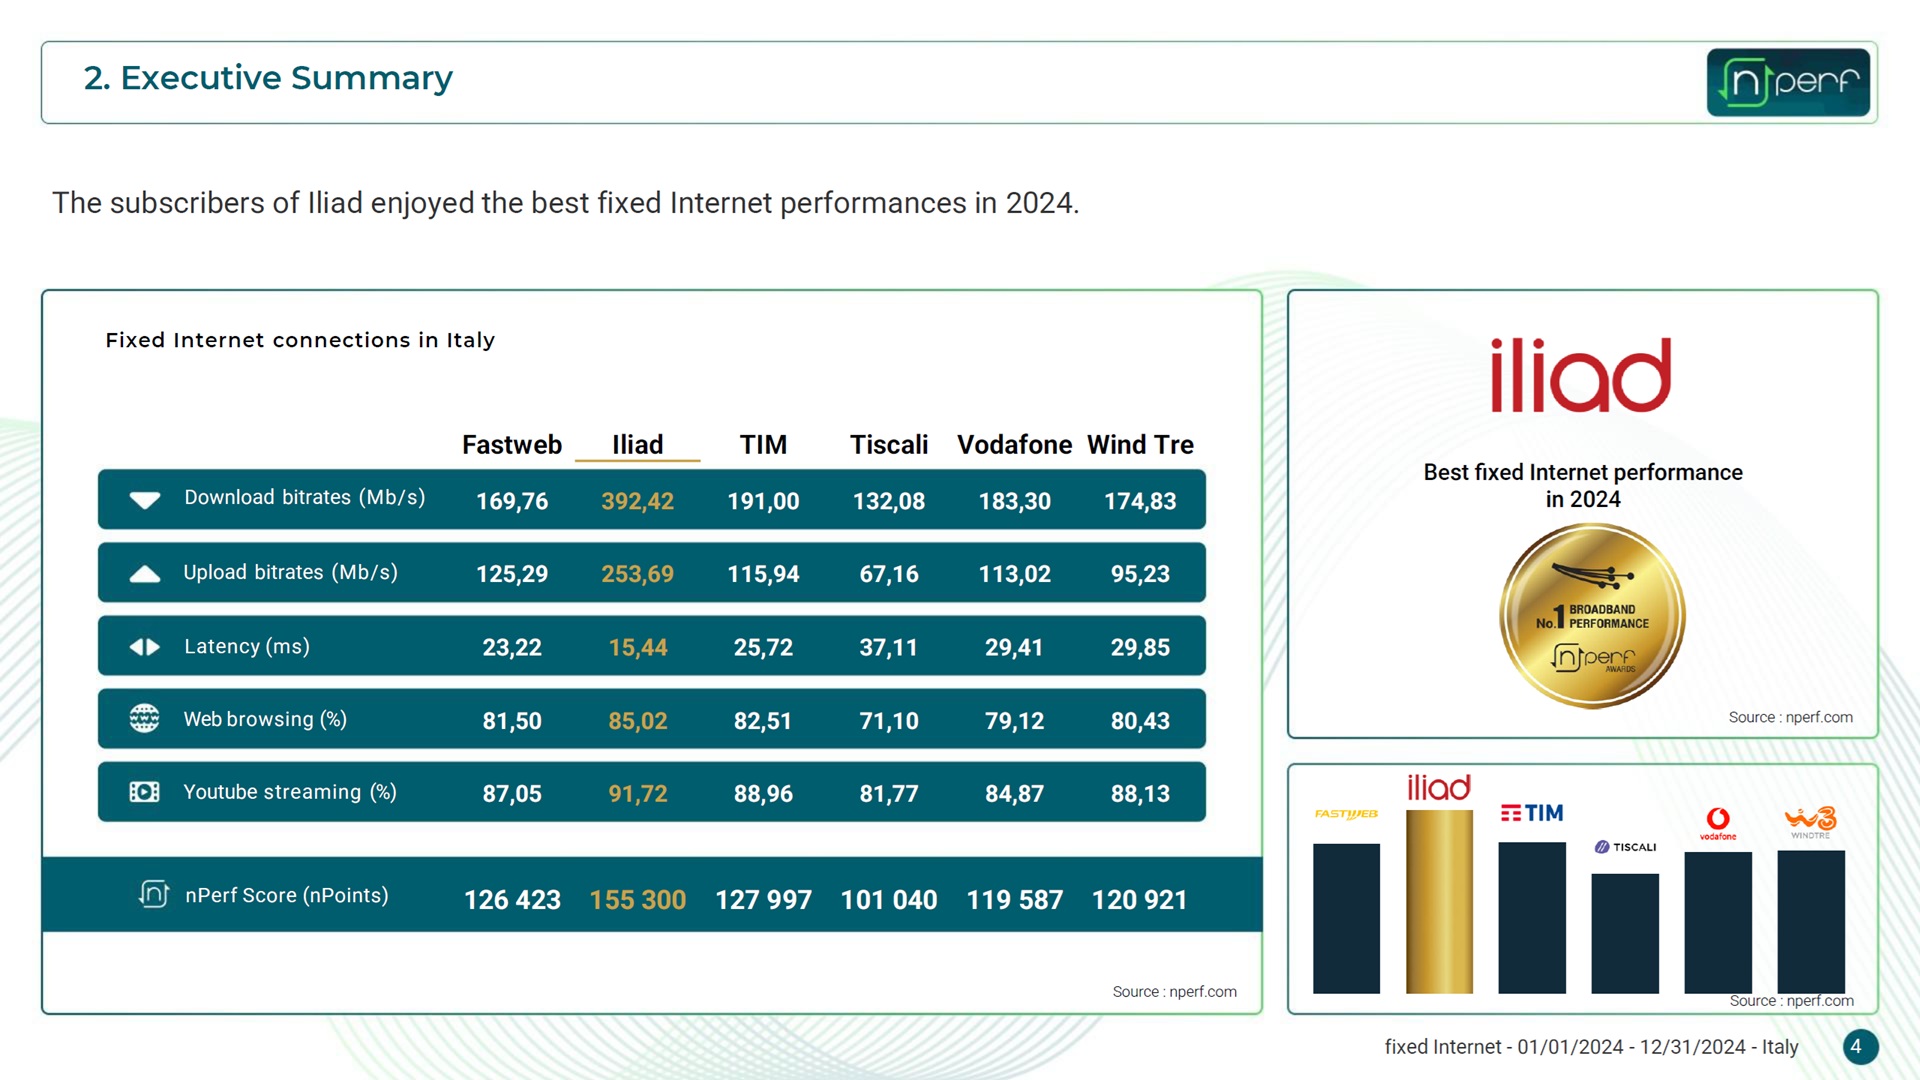
Task: Click the gold No.1 Broadband Performance medal
Action: [1591, 616]
